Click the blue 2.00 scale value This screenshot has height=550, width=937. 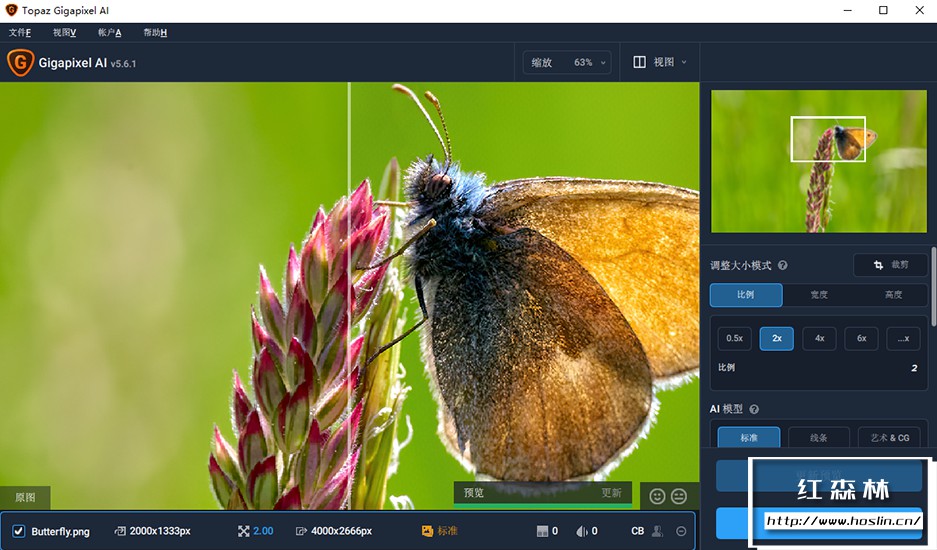(263, 531)
